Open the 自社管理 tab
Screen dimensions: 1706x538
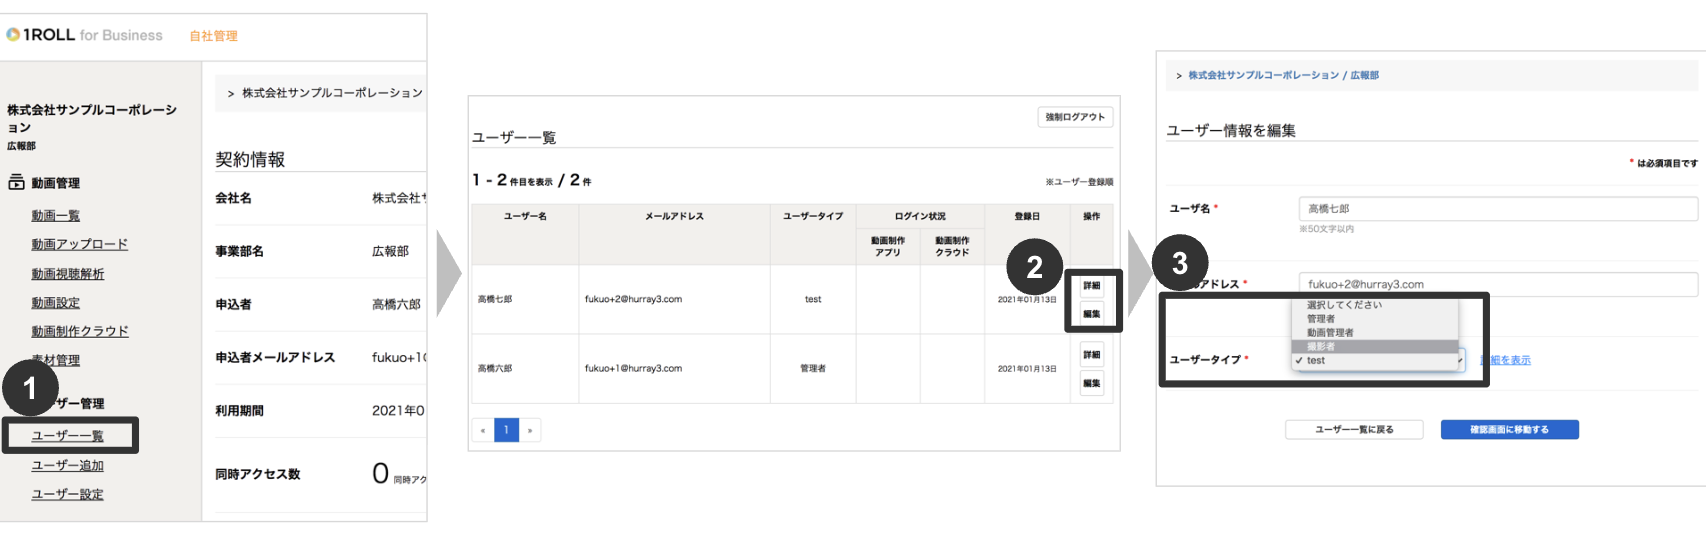click(x=214, y=36)
